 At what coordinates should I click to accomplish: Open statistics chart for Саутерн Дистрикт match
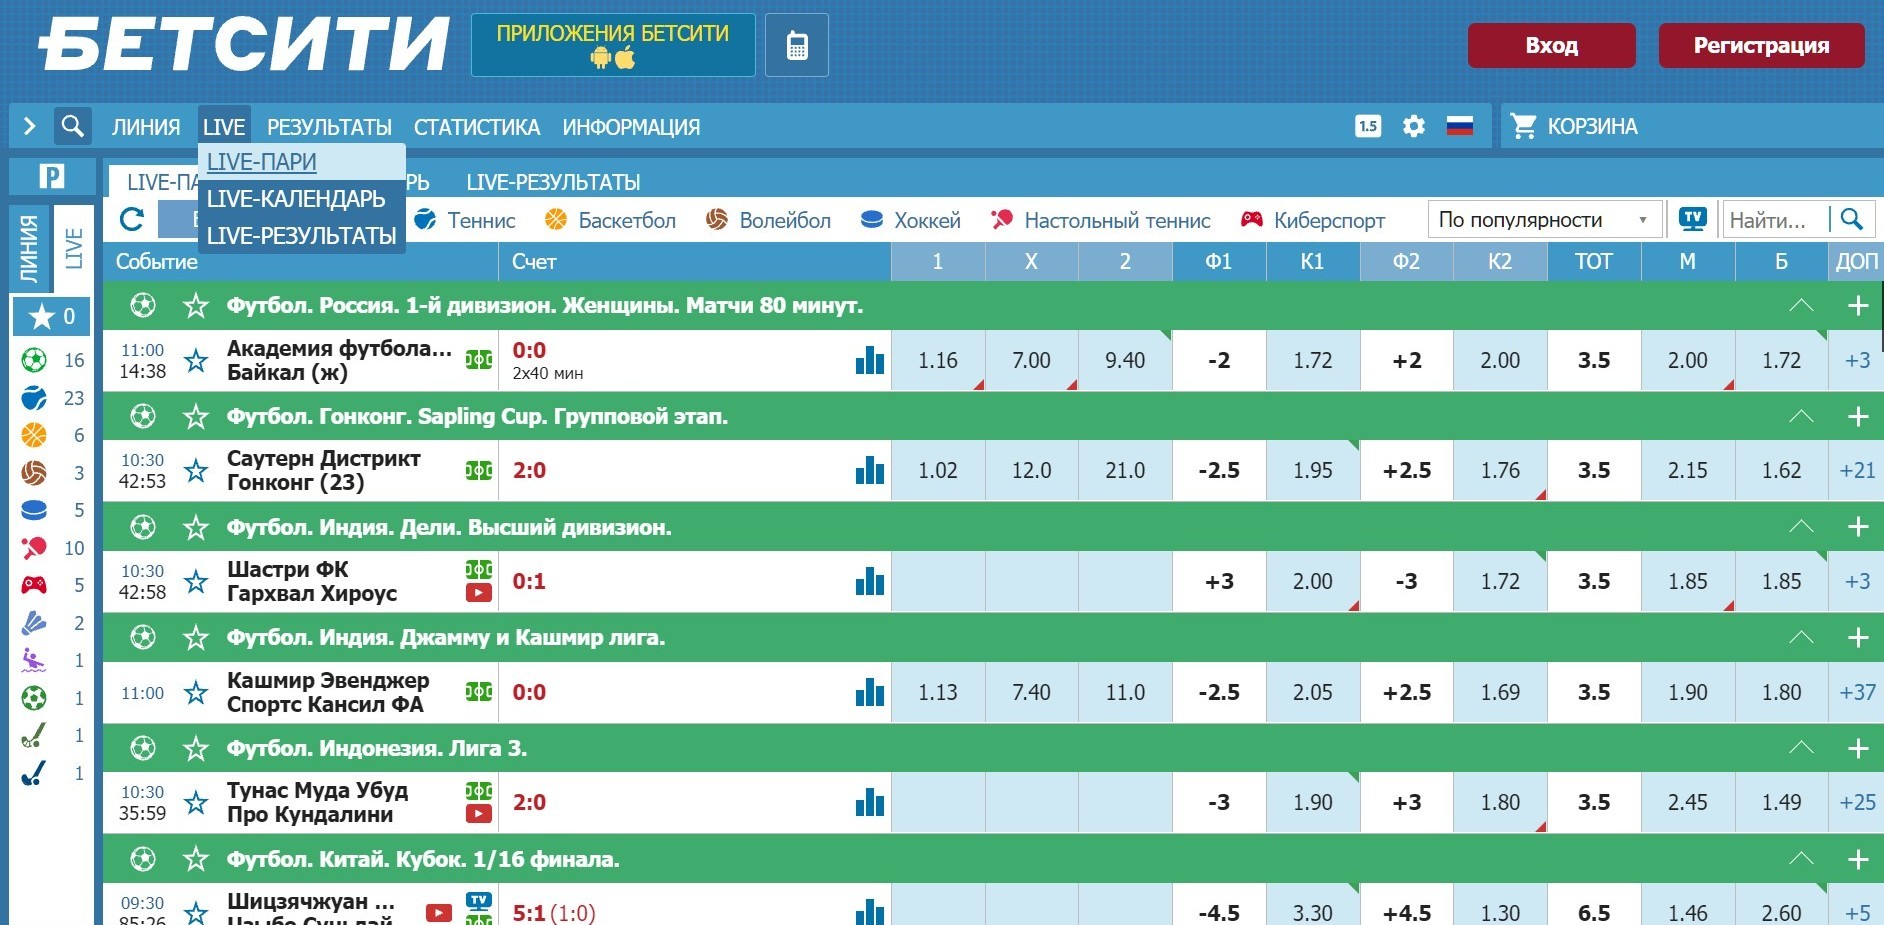870,470
